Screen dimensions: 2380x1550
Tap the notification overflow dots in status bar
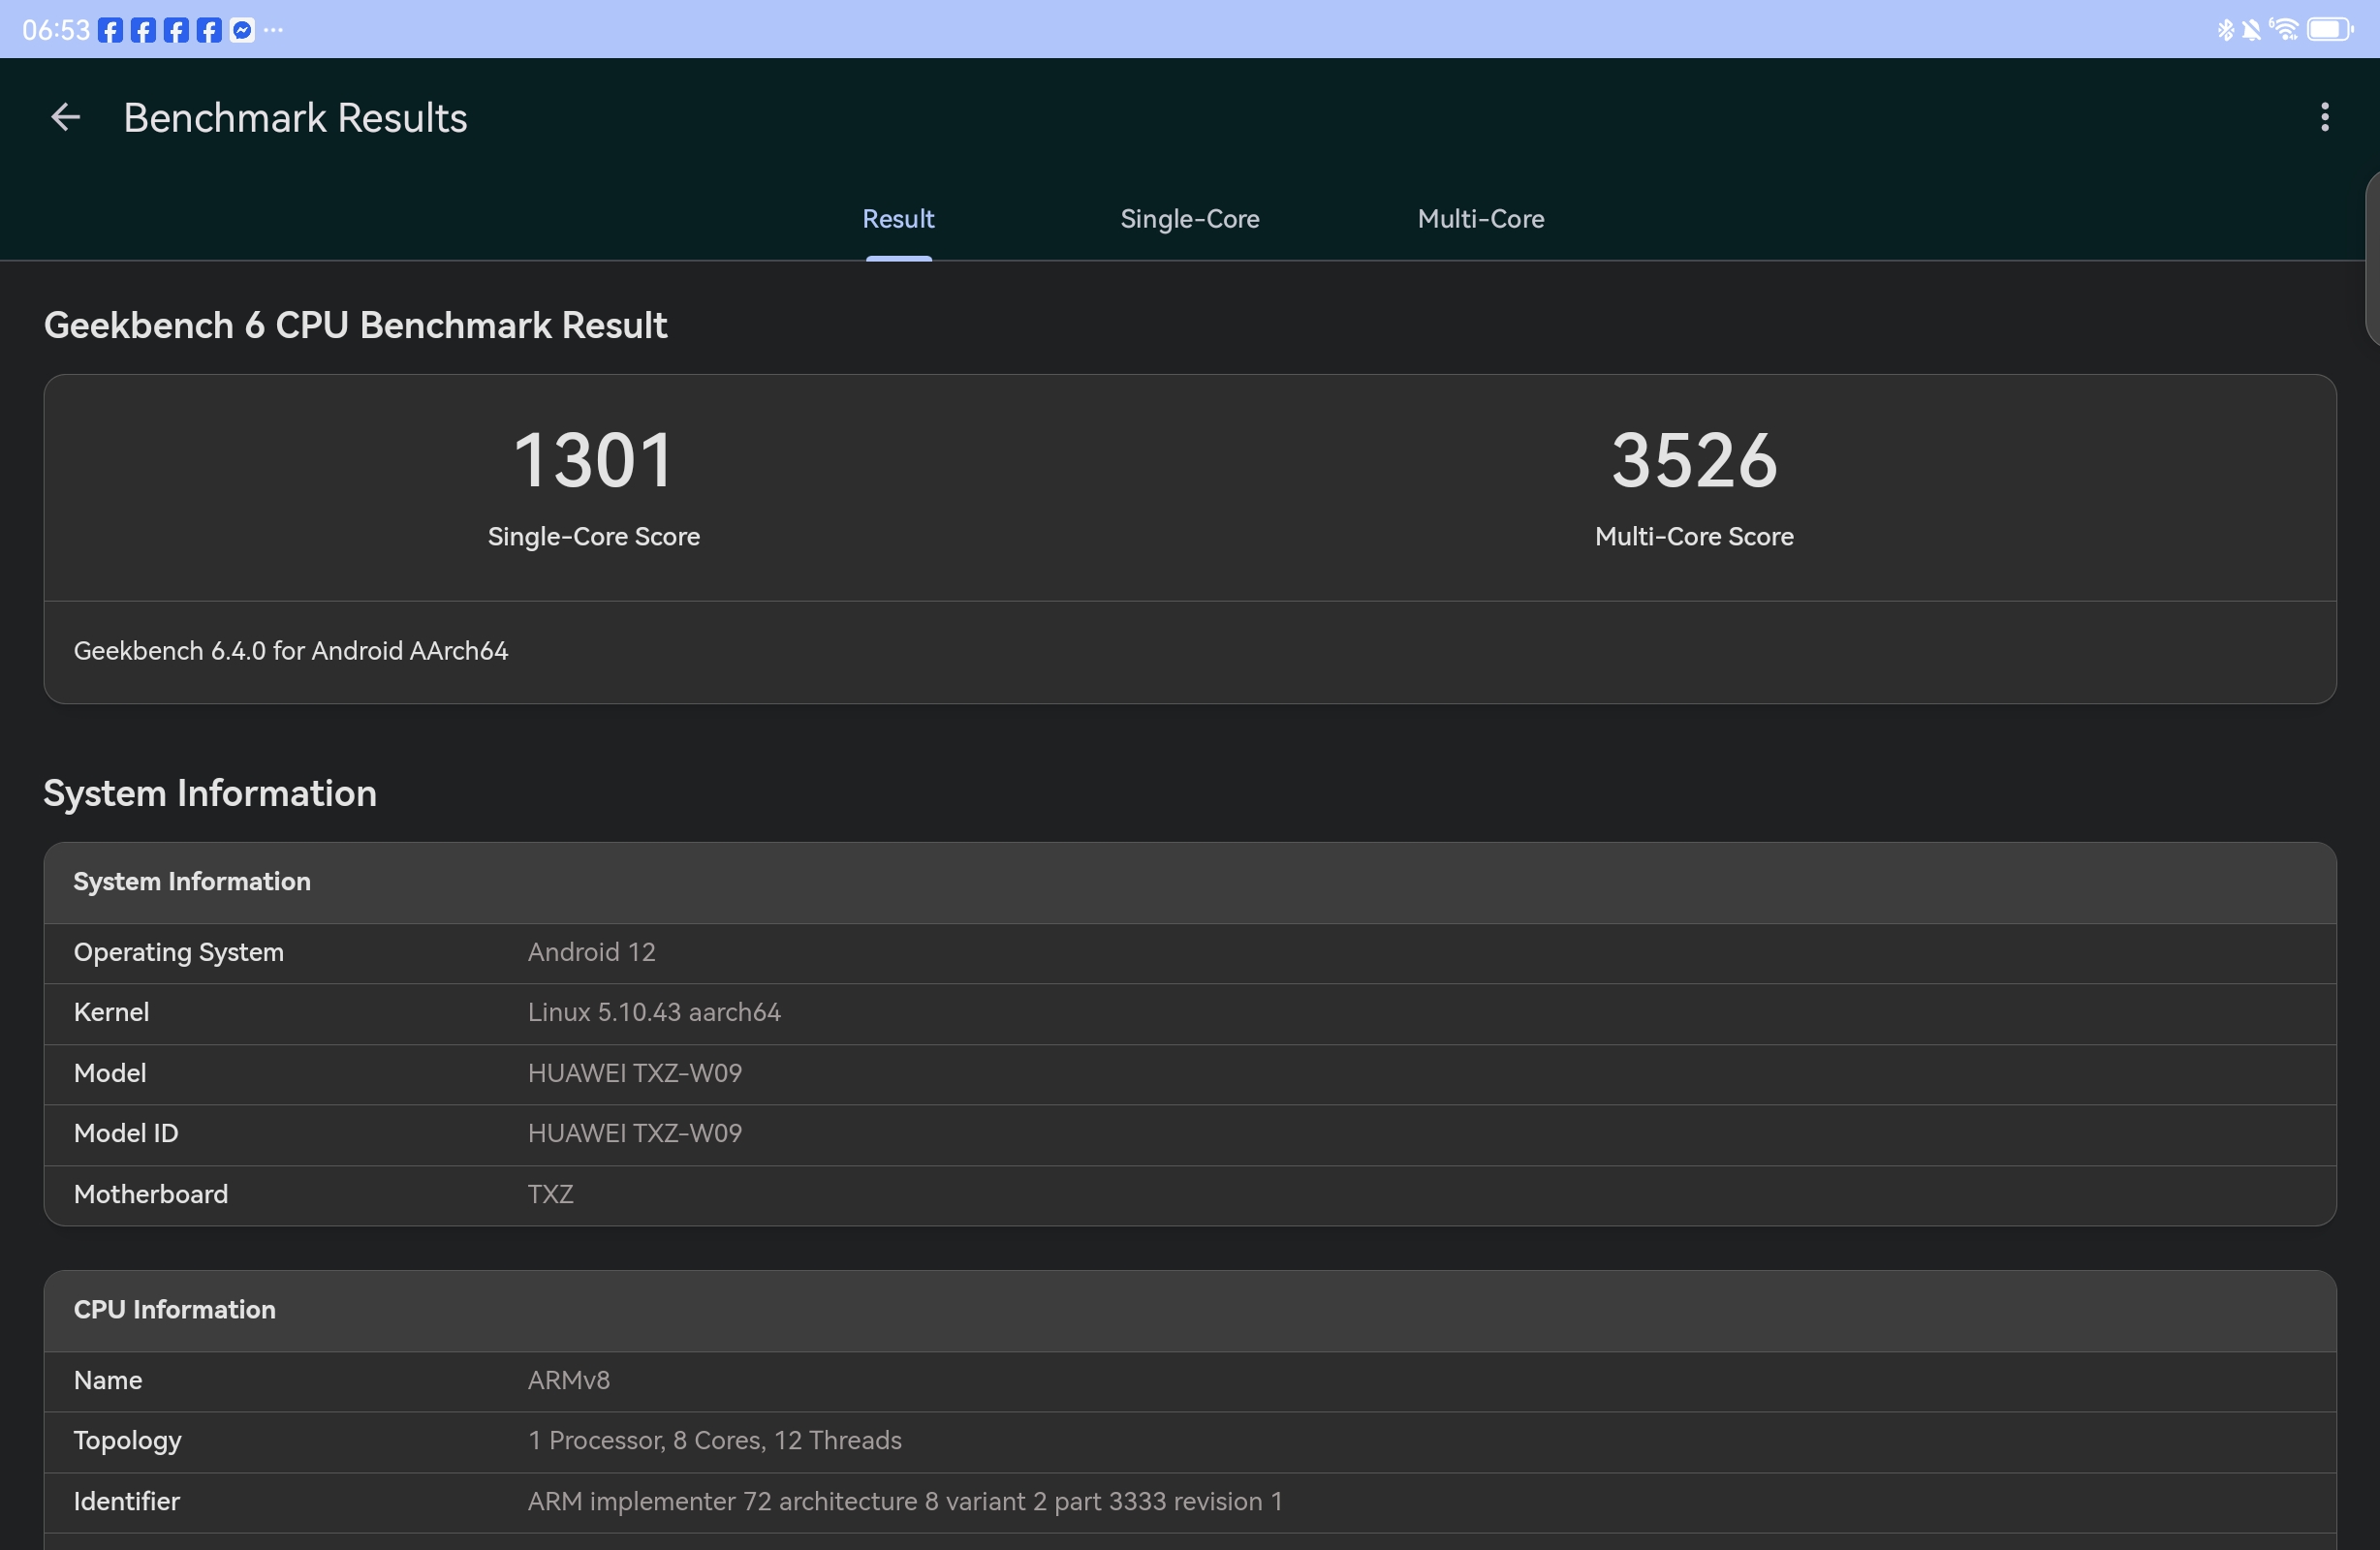point(274,31)
